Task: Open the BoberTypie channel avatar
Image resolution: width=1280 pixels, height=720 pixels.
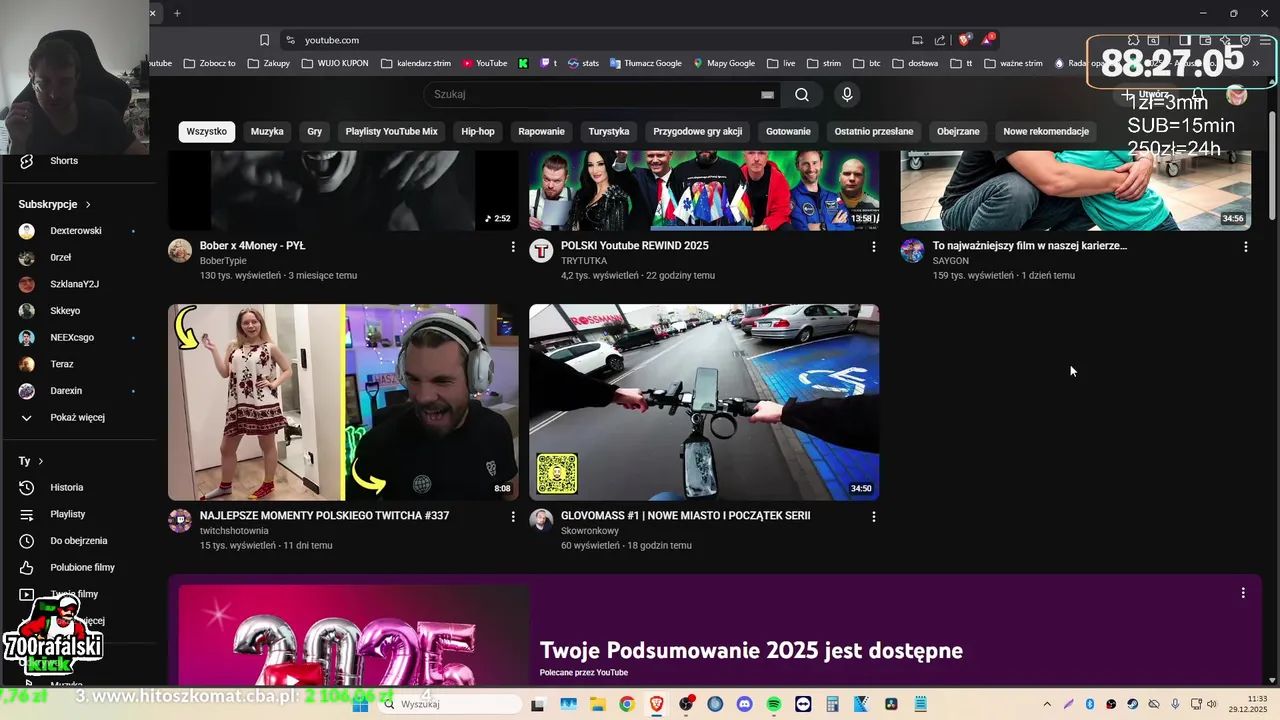Action: [180, 250]
